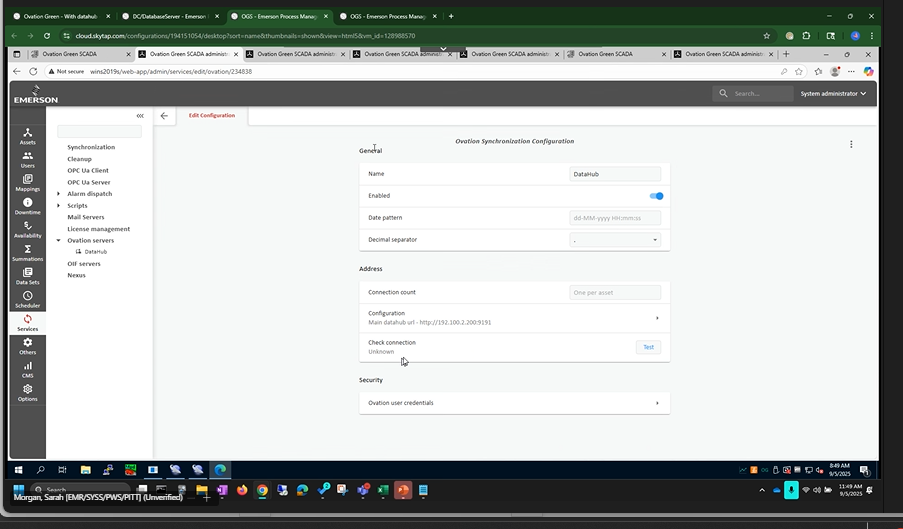Image resolution: width=903 pixels, height=529 pixels.
Task: Open the Users section icon
Action: pos(27,159)
